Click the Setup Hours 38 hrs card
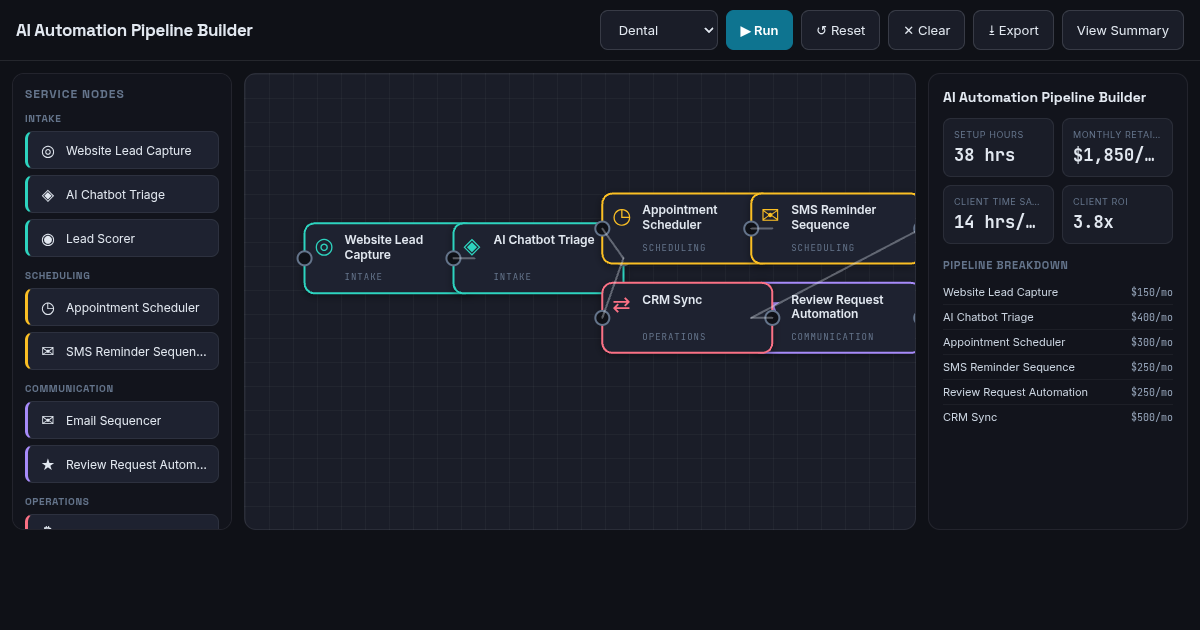Screen dimensions: 1200x630 tap(998, 148)
